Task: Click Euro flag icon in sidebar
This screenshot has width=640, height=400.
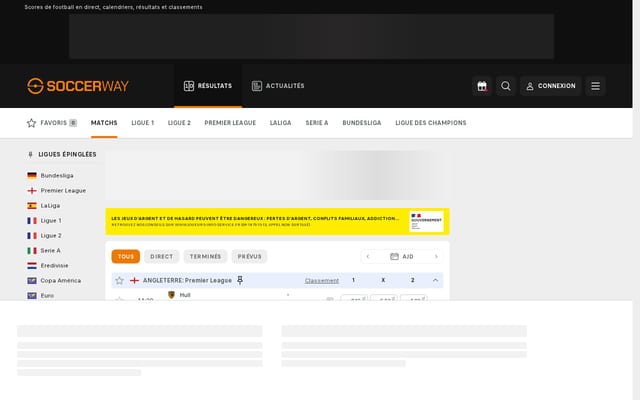Action: (x=32, y=296)
